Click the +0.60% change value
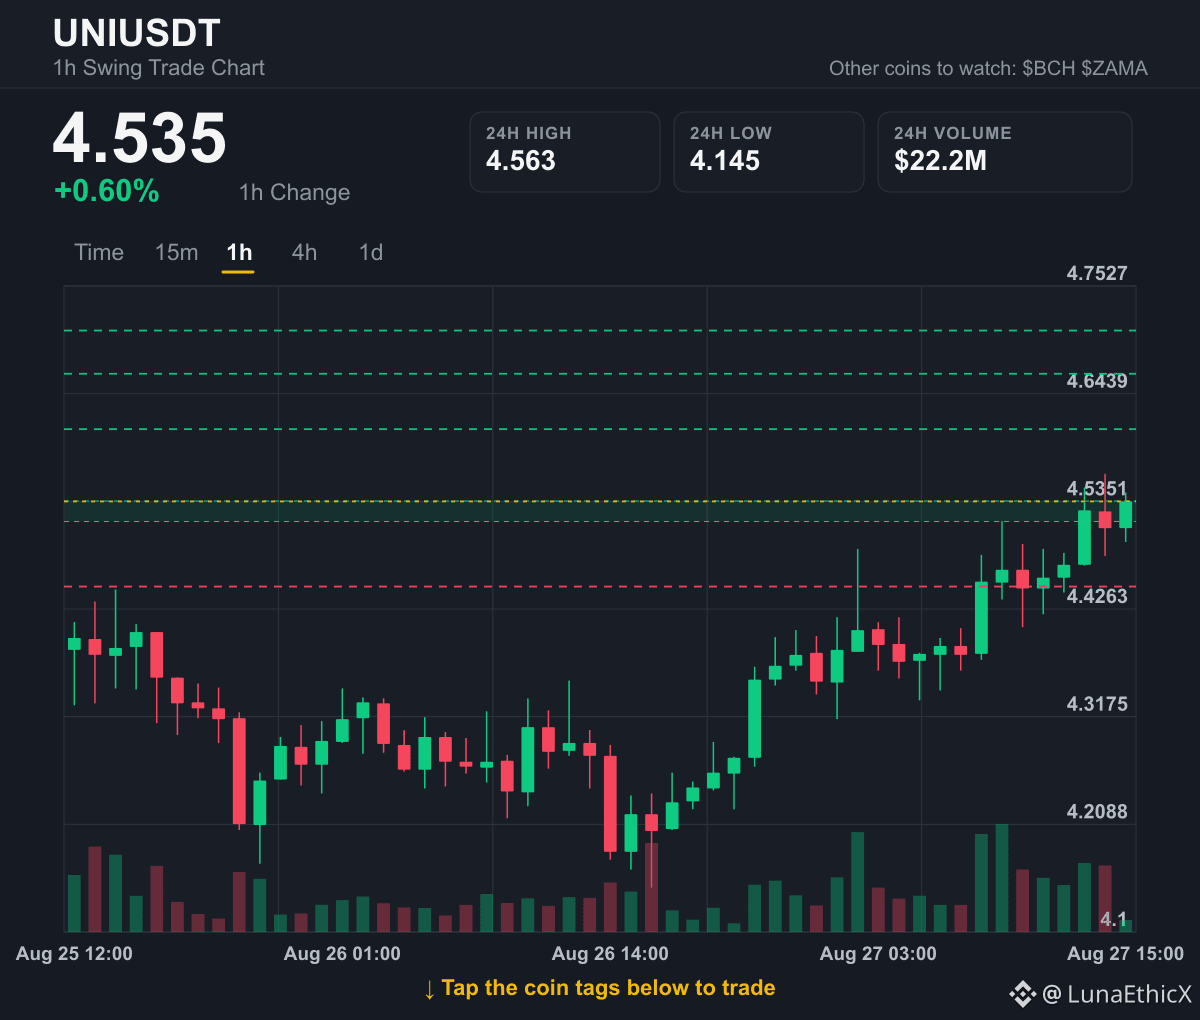1200x1020 pixels. point(107,191)
